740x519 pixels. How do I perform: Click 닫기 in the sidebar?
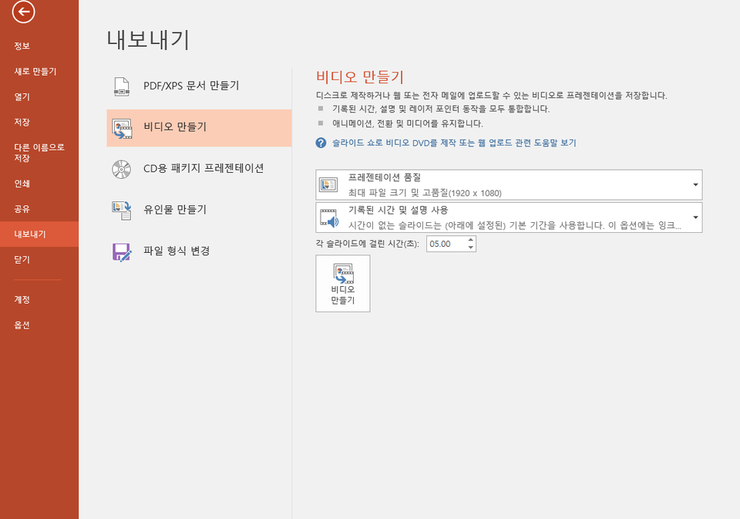pos(22,260)
